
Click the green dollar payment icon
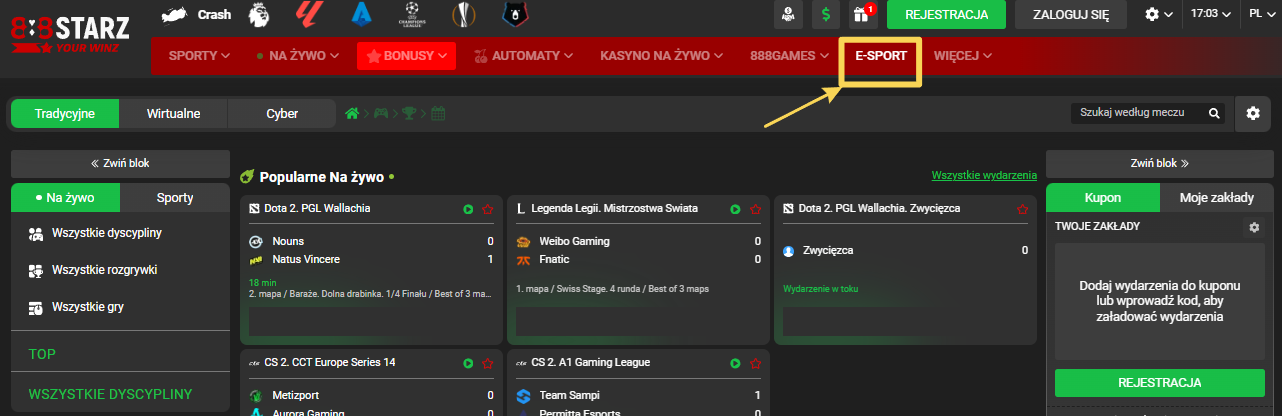(825, 14)
